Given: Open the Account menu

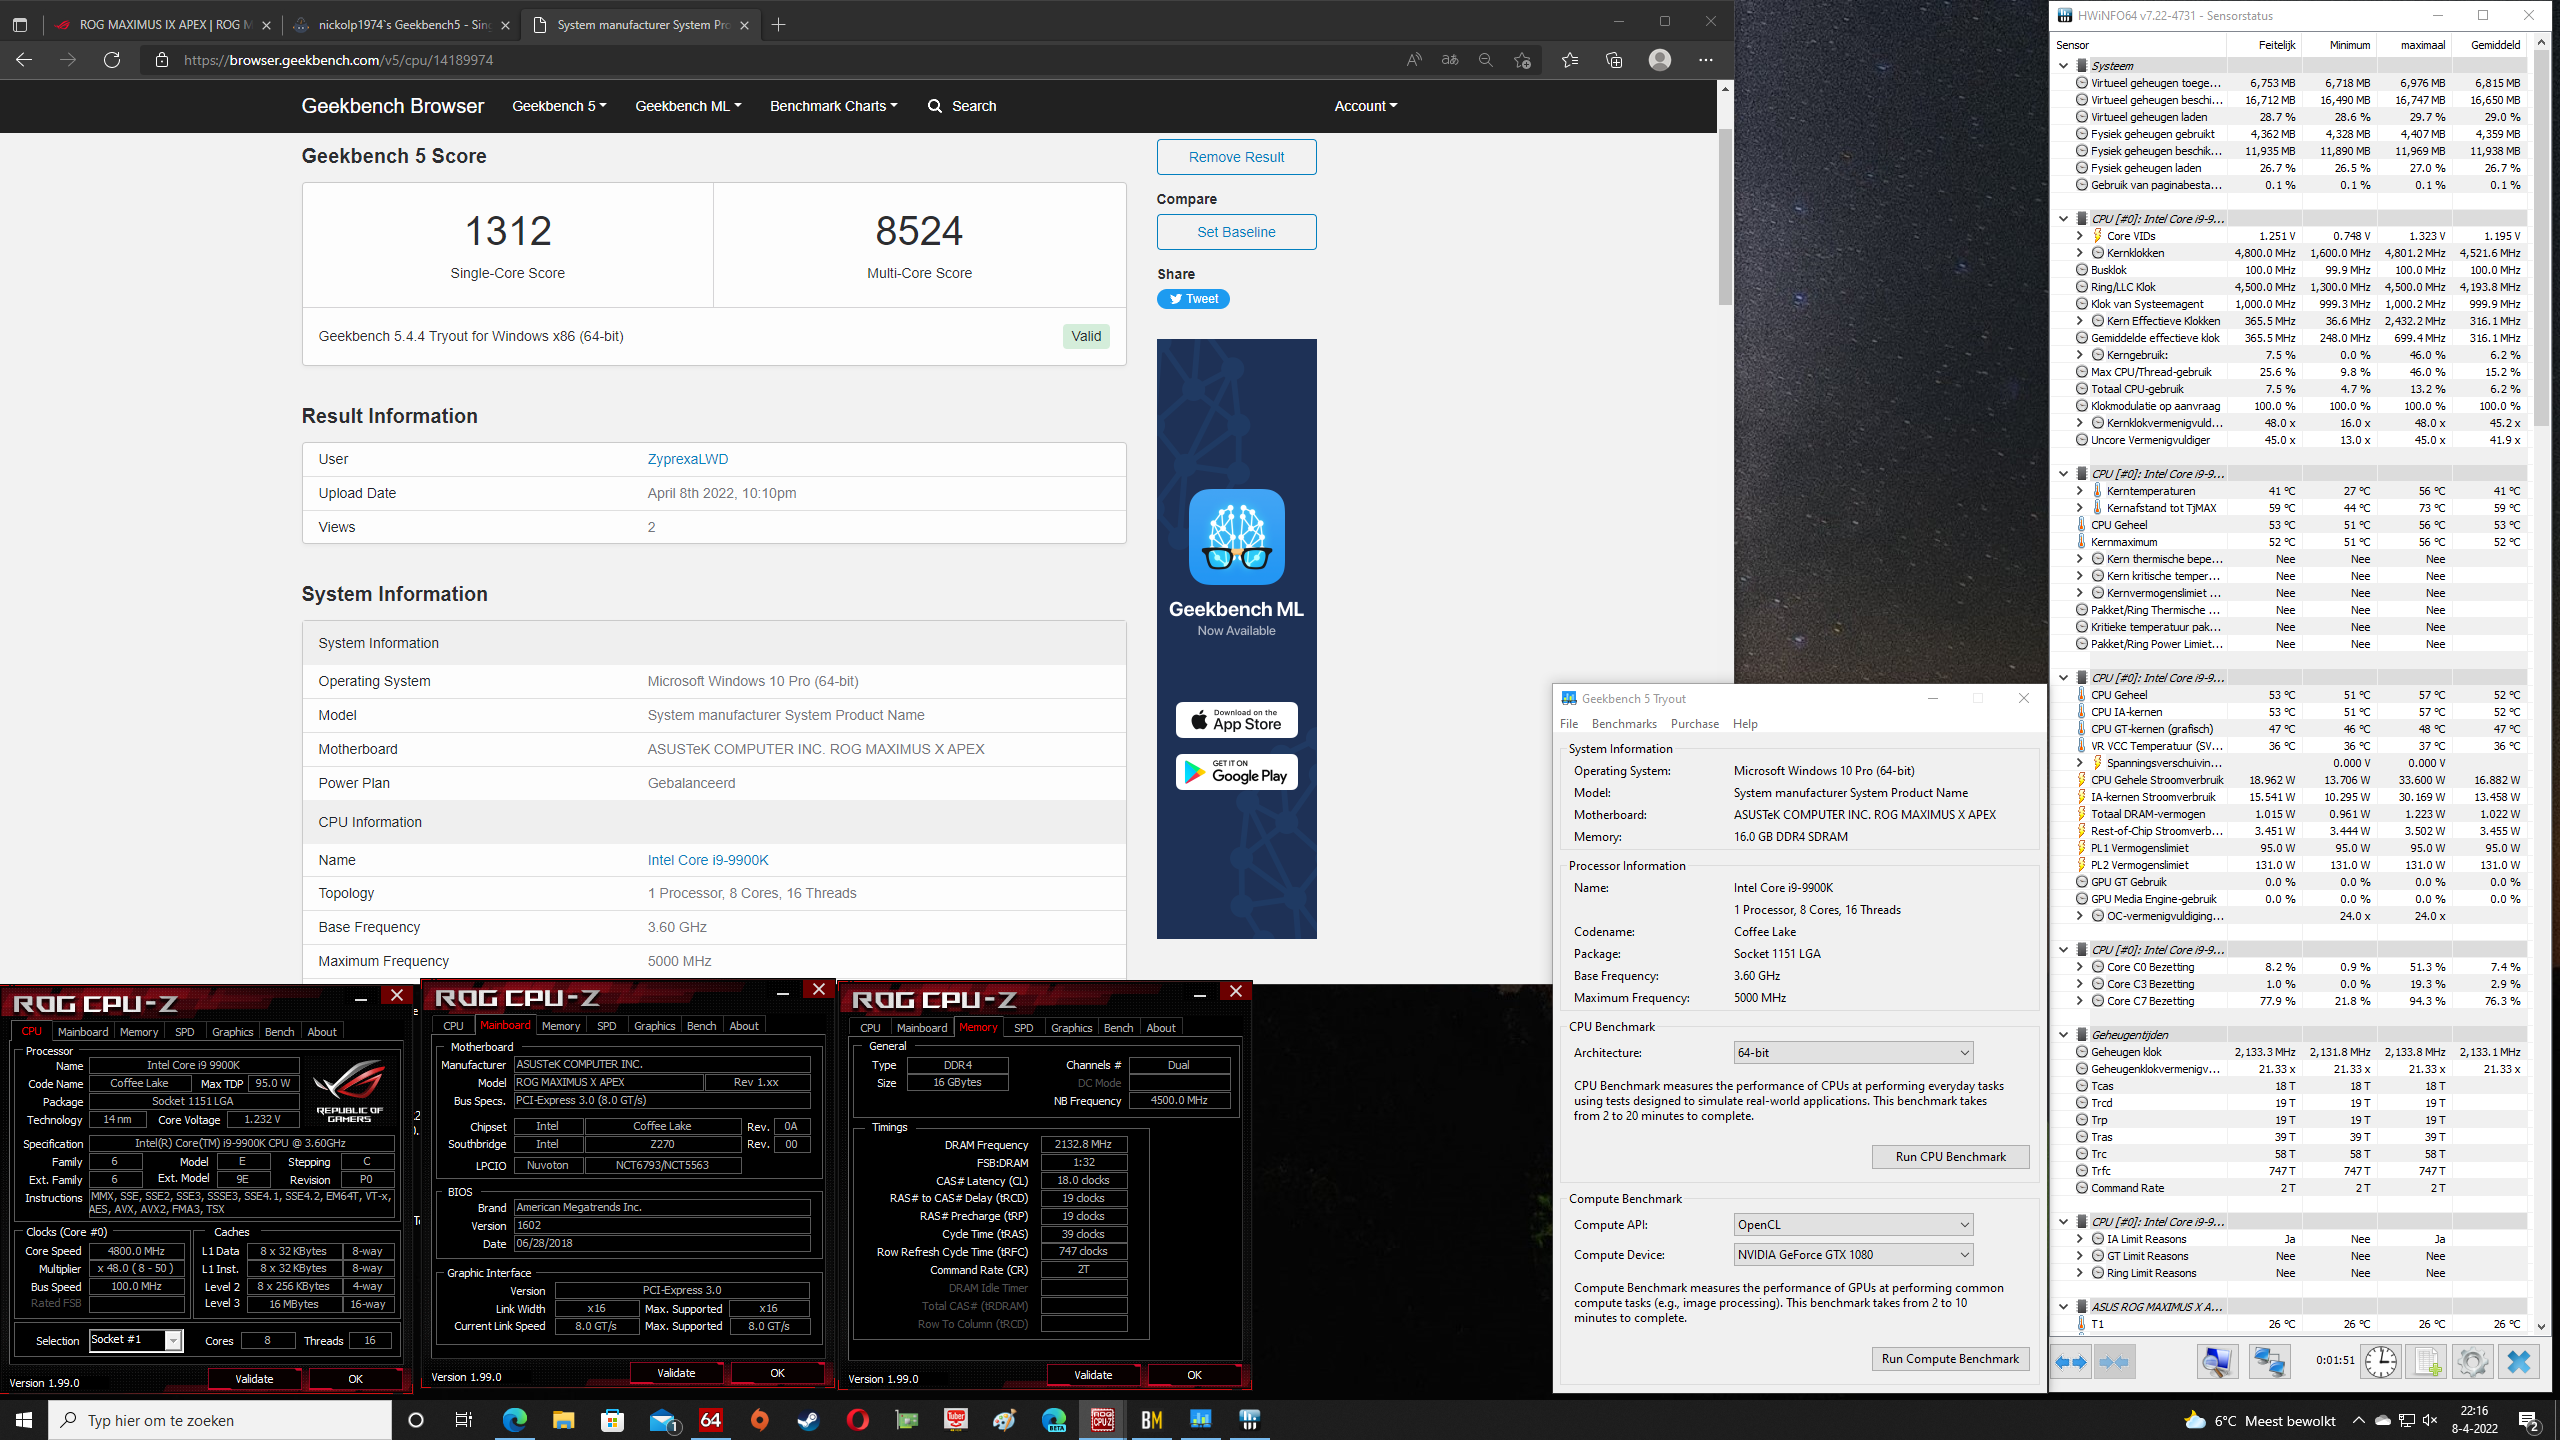Looking at the screenshot, I should click(x=1365, y=106).
